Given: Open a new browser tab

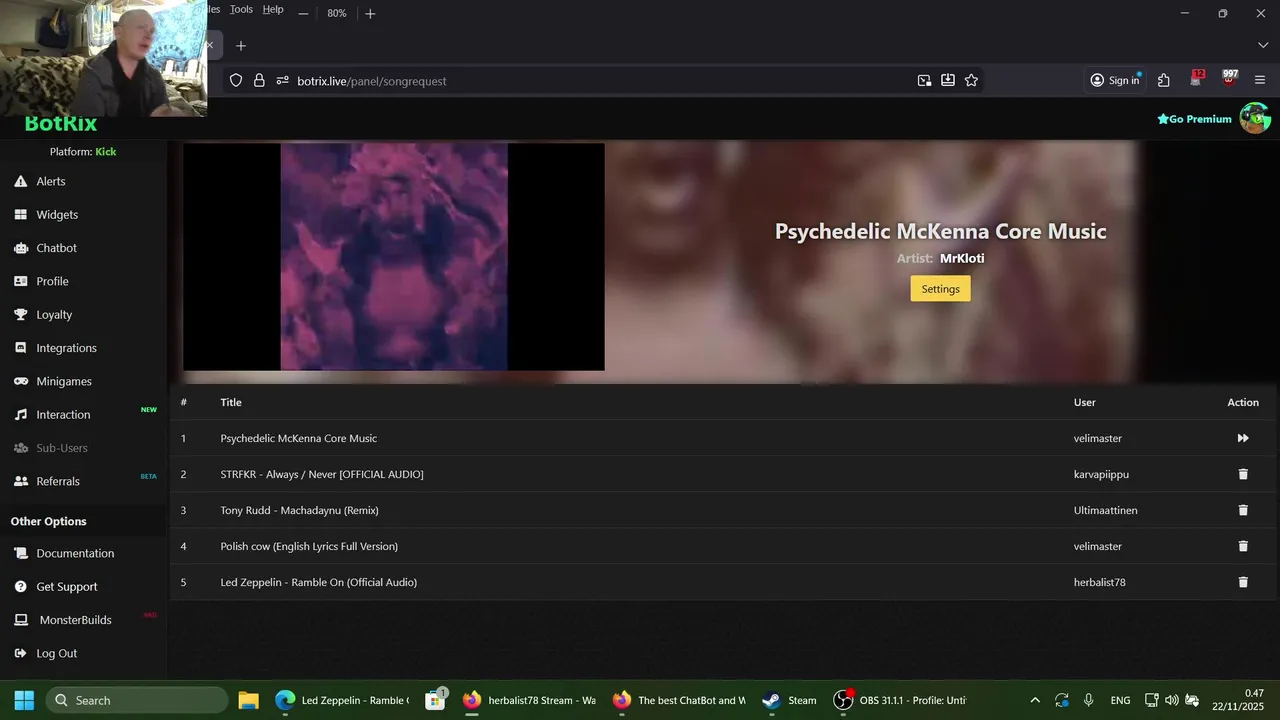Looking at the screenshot, I should tap(240, 46).
